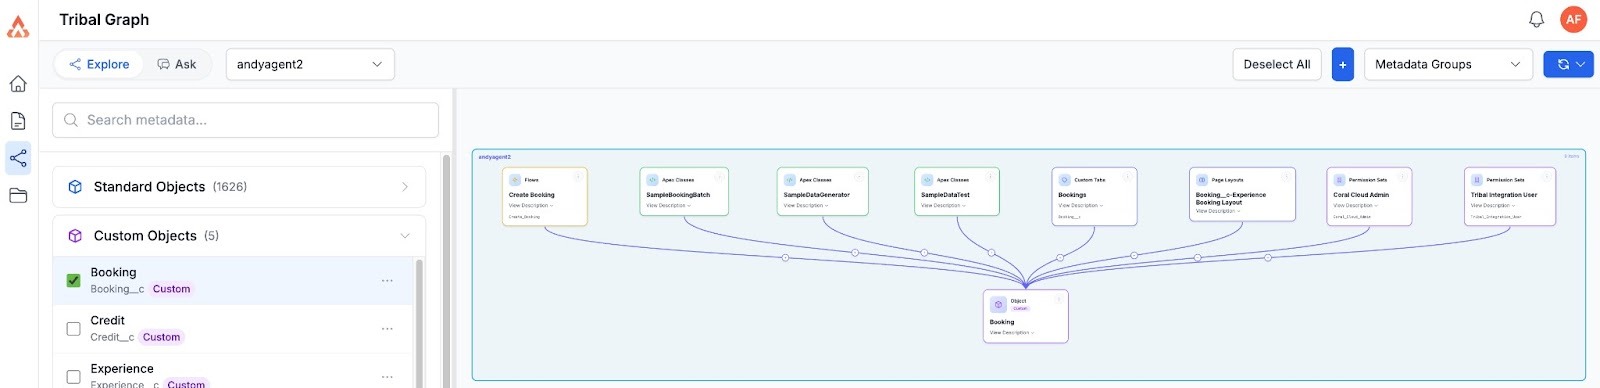1600x388 pixels.
Task: Click edge marker on Tribal Integration User connection
Action: click(1268, 258)
